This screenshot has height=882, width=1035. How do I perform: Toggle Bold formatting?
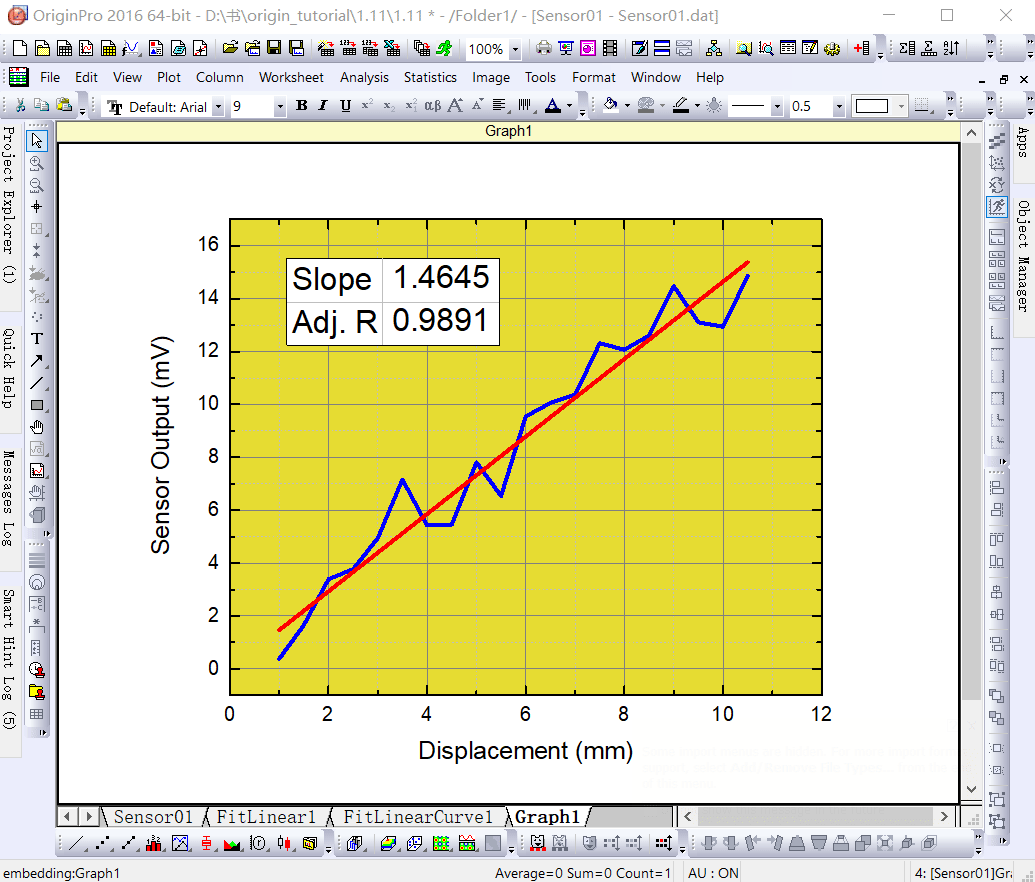302,106
